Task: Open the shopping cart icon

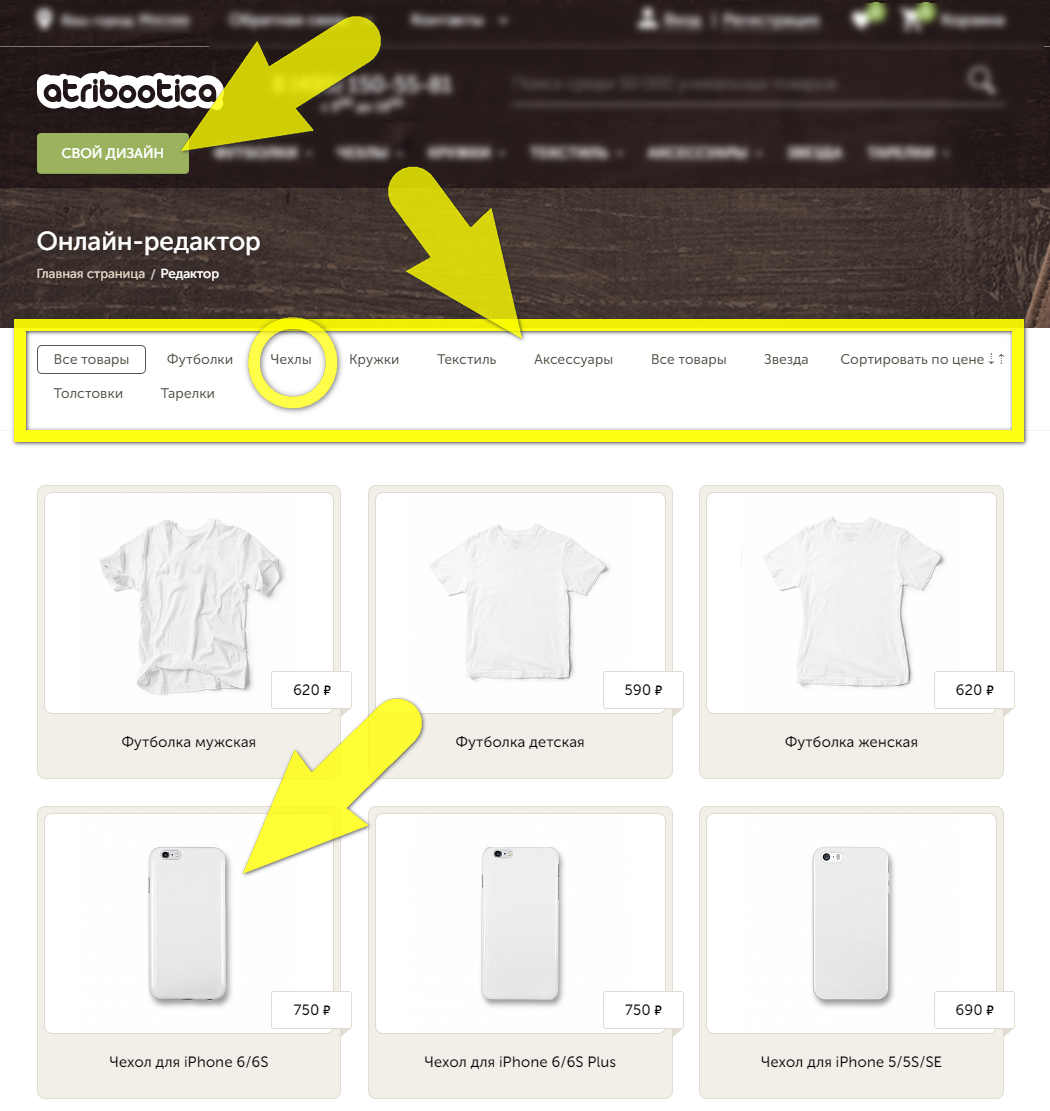Action: tap(913, 20)
